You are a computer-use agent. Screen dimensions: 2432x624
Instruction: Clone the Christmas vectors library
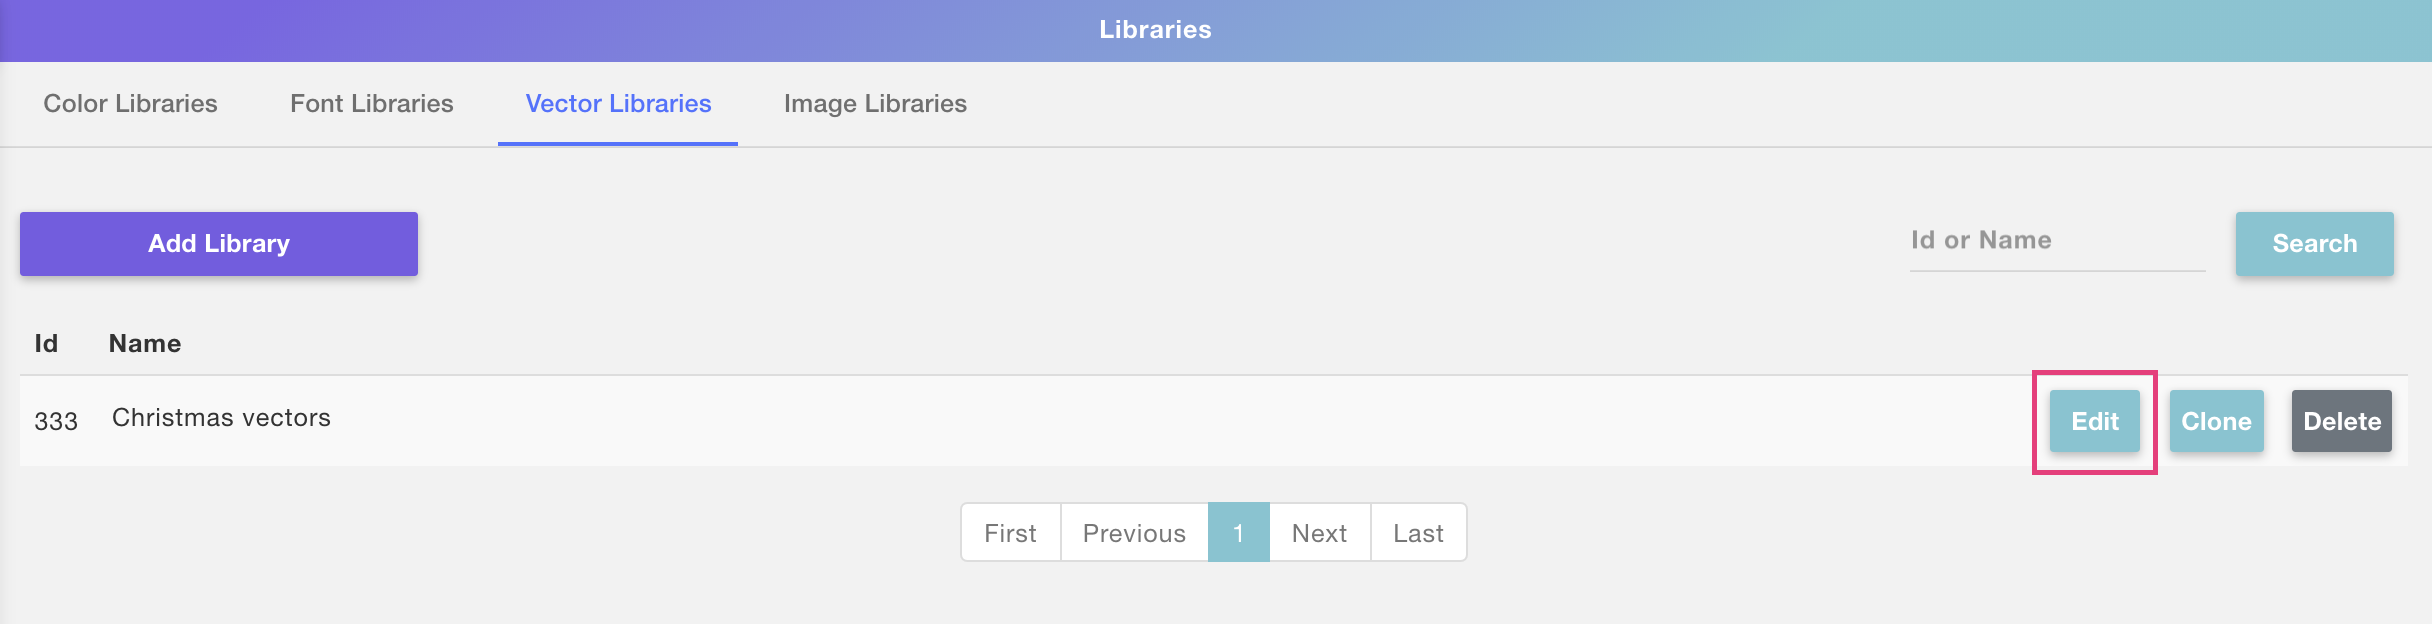coord(2216,421)
